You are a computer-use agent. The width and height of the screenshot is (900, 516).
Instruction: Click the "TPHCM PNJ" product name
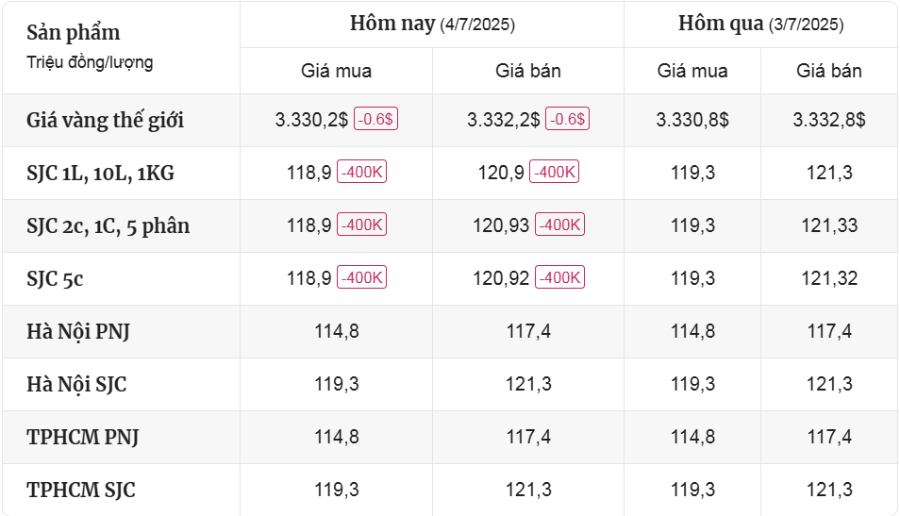click(x=83, y=438)
